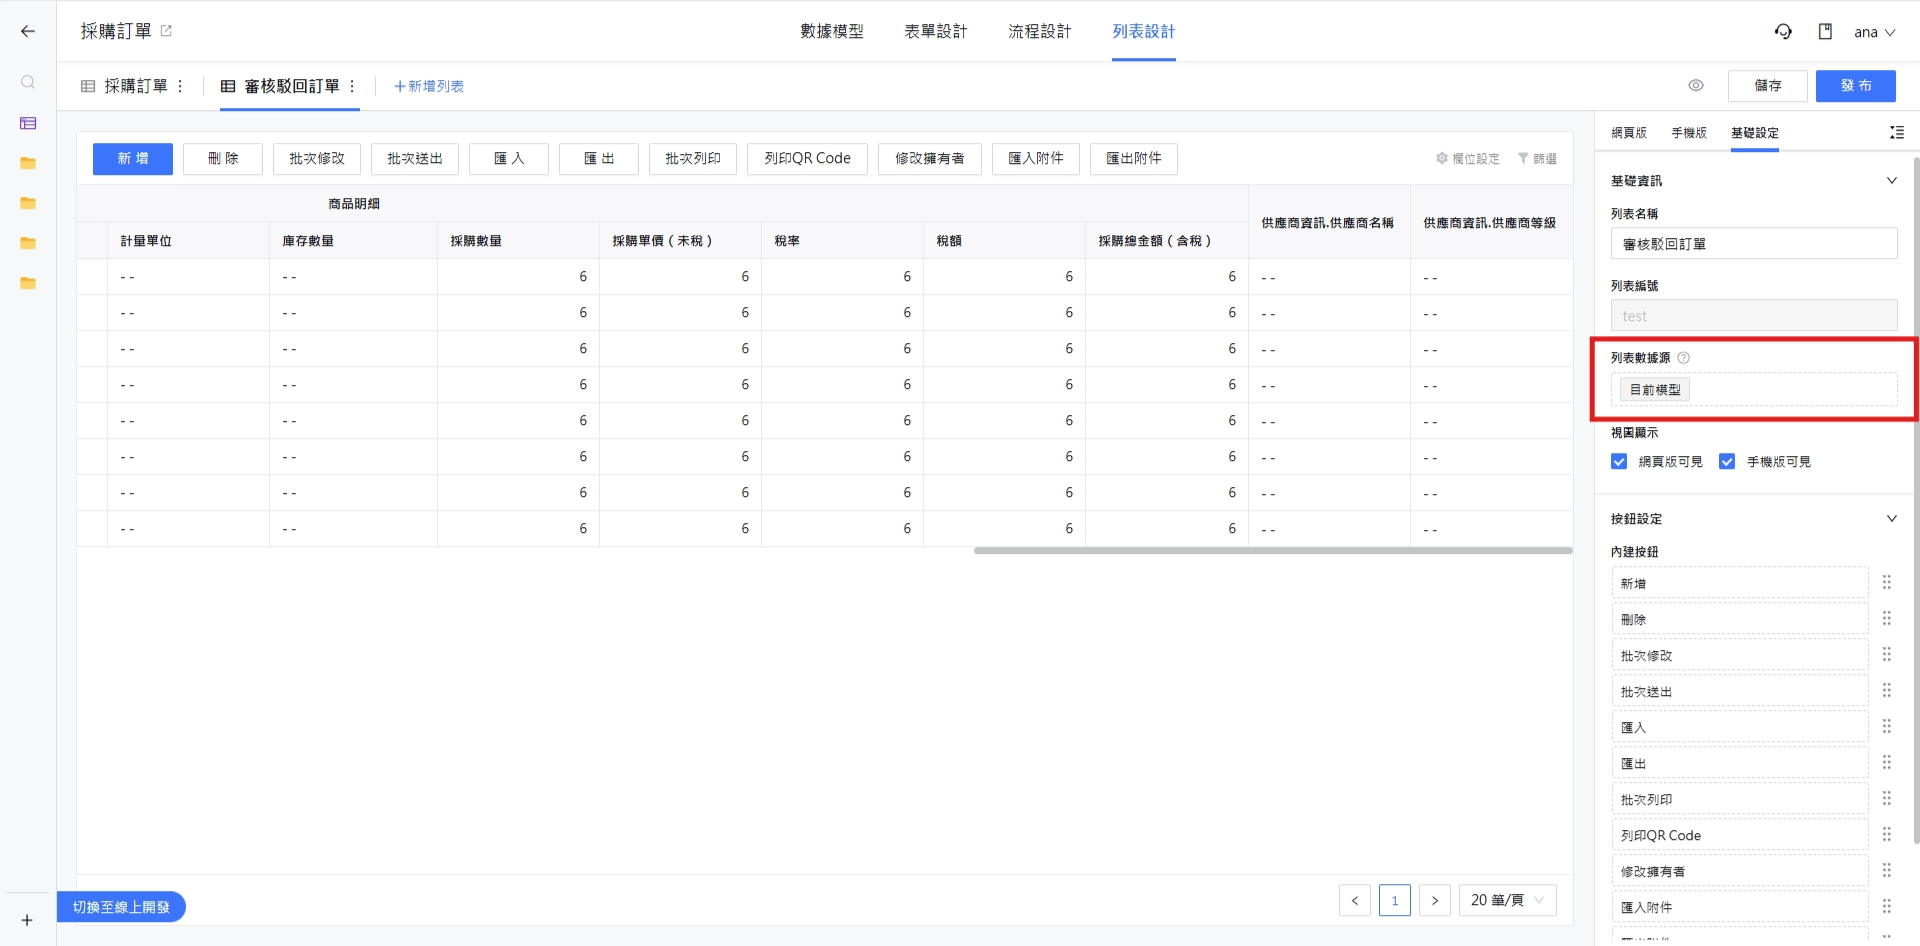
Task: Grab the drag handle of 列印QR Code row
Action: [1887, 834]
